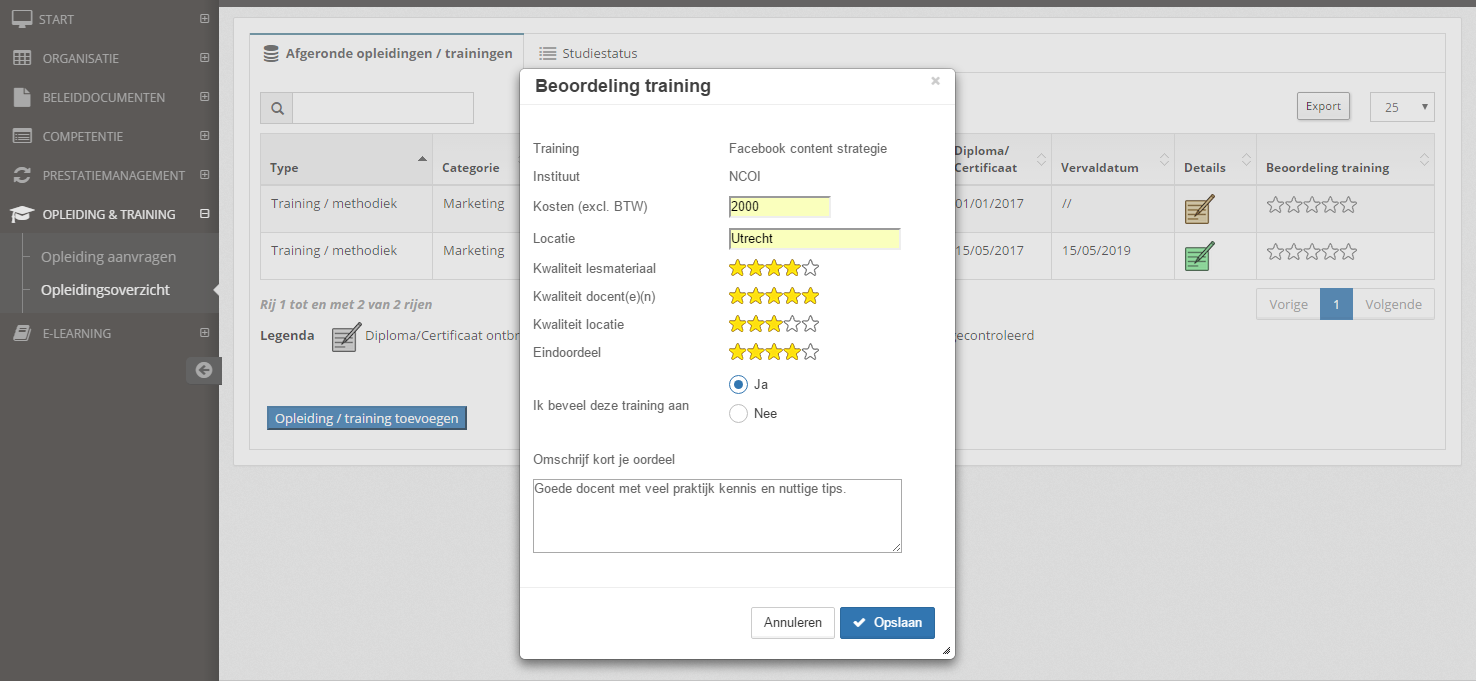
Task: Click the Omschrijf kort je oordeel textarea
Action: coord(717,515)
